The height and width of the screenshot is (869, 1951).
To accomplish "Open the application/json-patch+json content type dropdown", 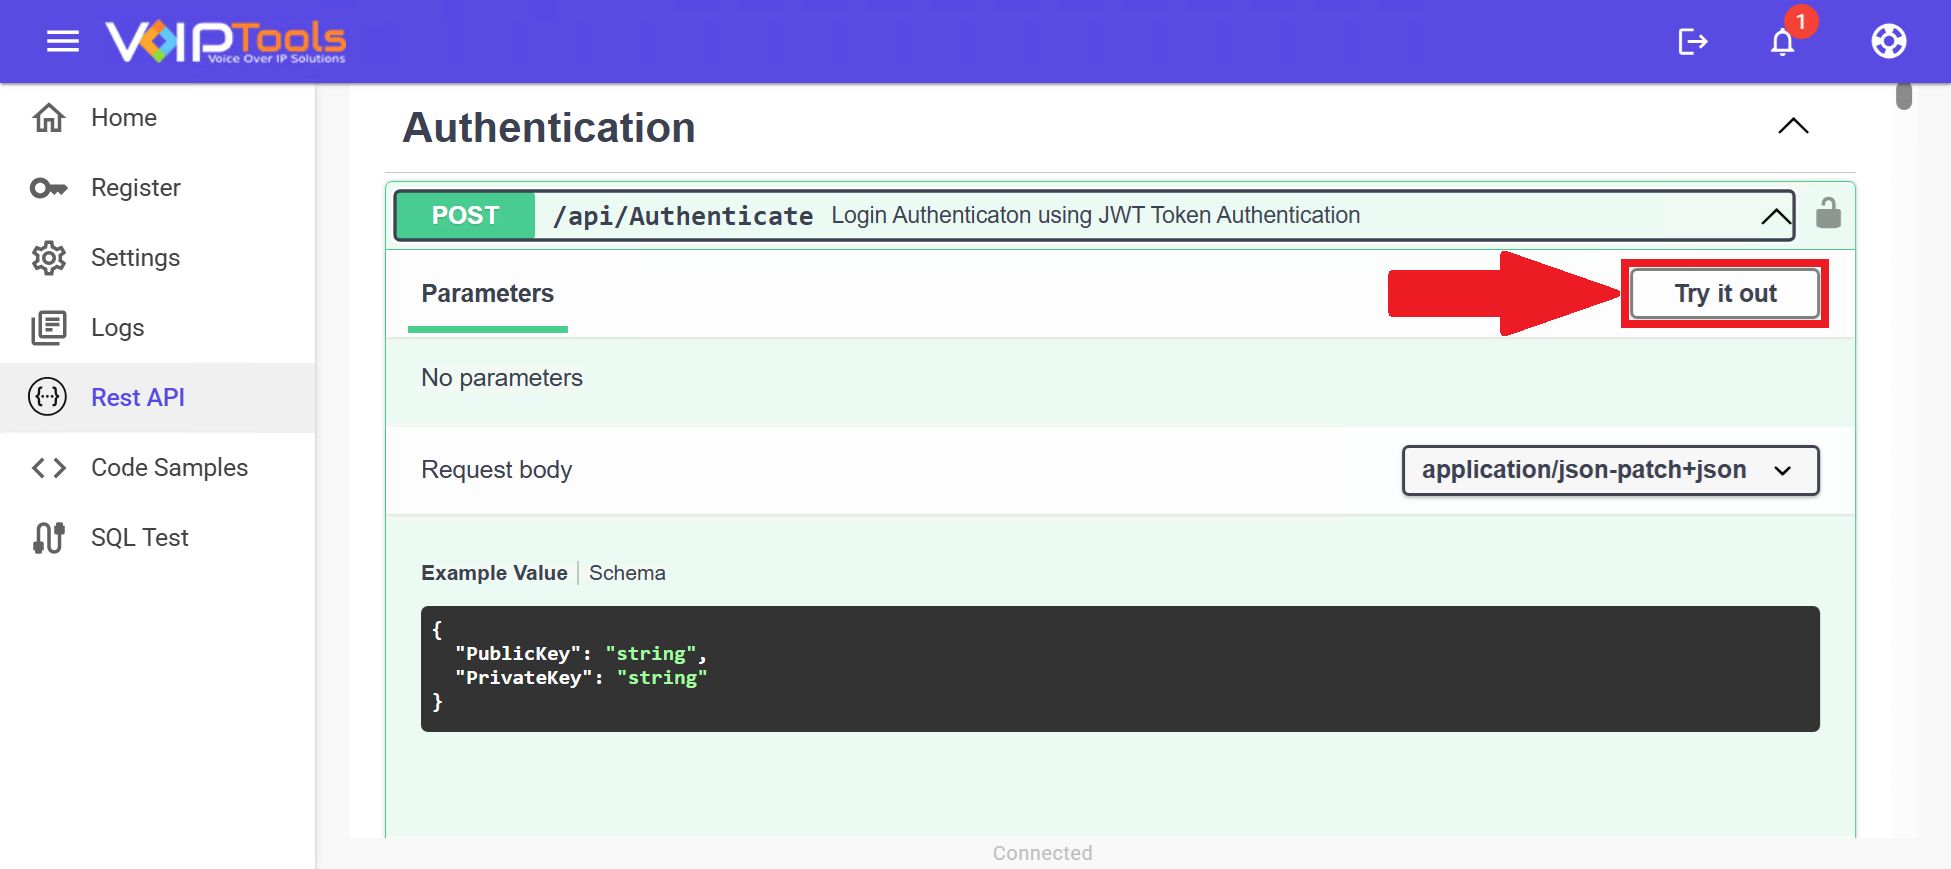I will tap(1609, 470).
